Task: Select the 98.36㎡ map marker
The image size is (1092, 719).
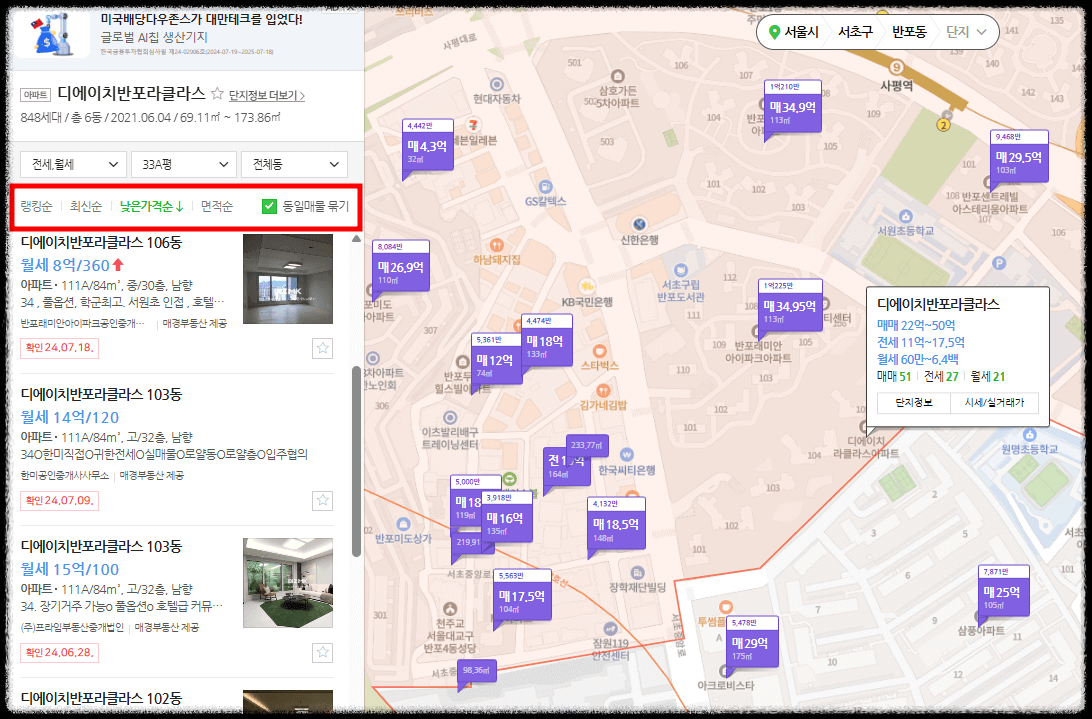Action: (476, 670)
